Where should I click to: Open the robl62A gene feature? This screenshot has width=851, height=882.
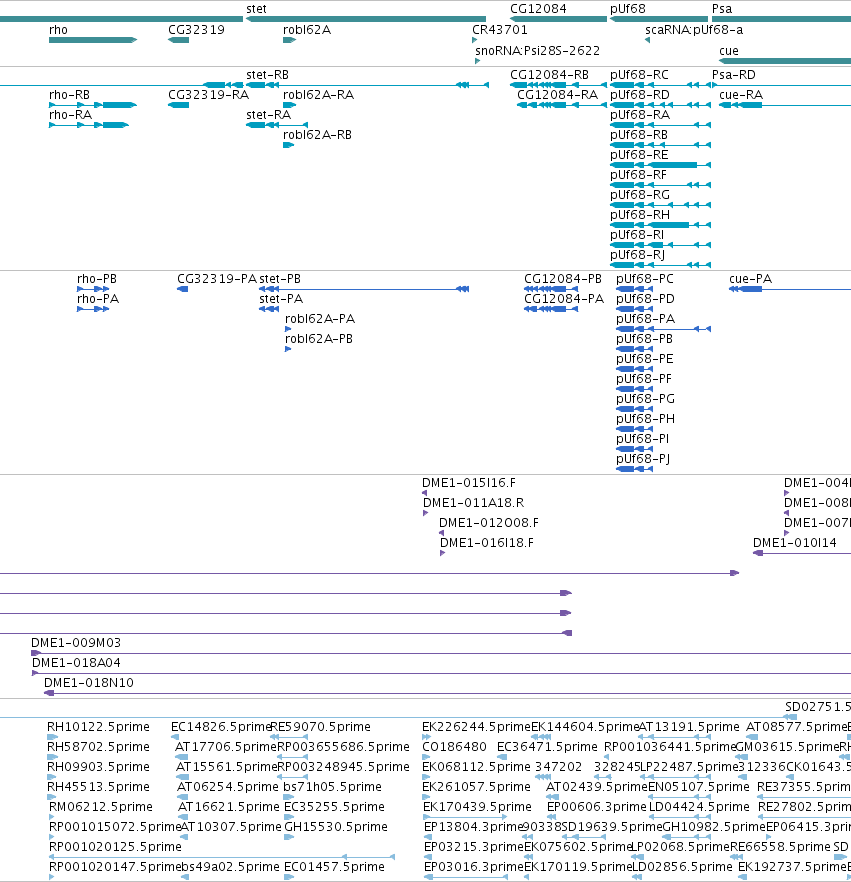pos(289,40)
